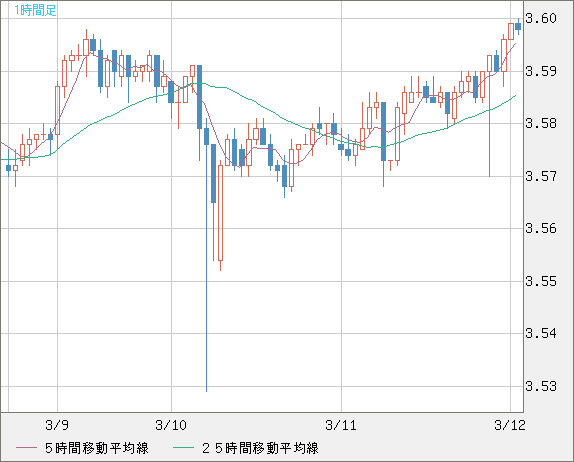Click the last blue candlestick near 3.60
Screen dimensions: 574x462
[518, 26]
